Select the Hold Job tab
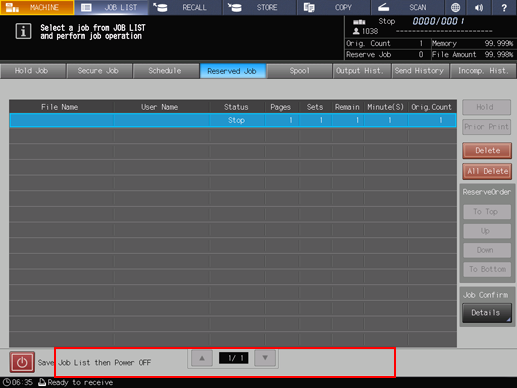Screen dimensions: 517x388 pos(33,71)
